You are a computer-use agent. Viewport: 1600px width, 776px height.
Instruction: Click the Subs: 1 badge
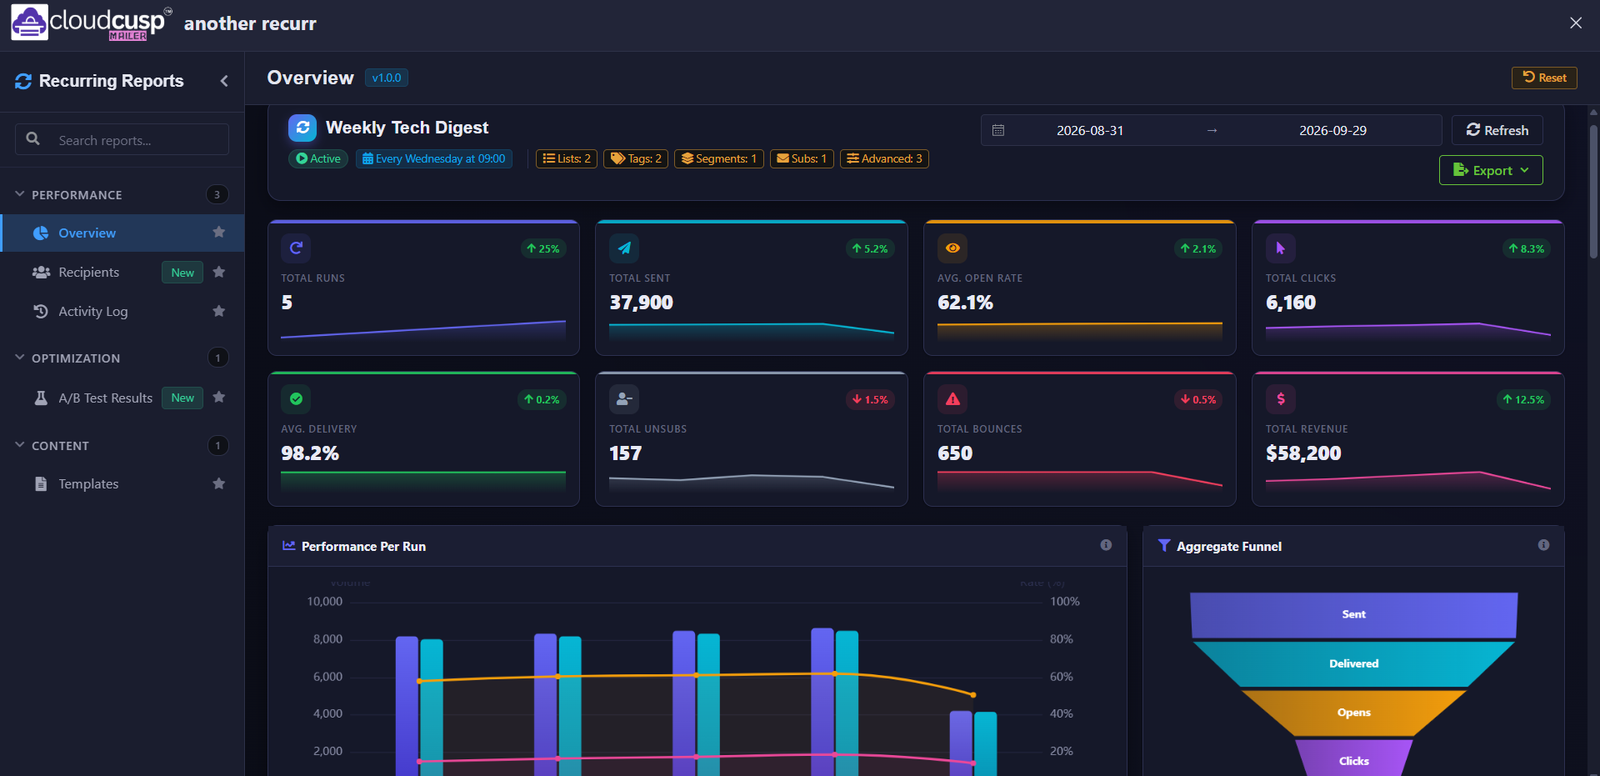802,159
